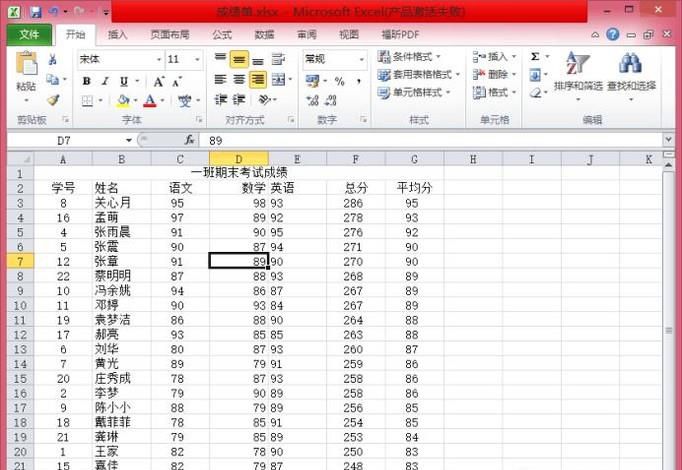Click the accounting currency format icon
This screenshot has height=470, width=682.
click(x=312, y=81)
